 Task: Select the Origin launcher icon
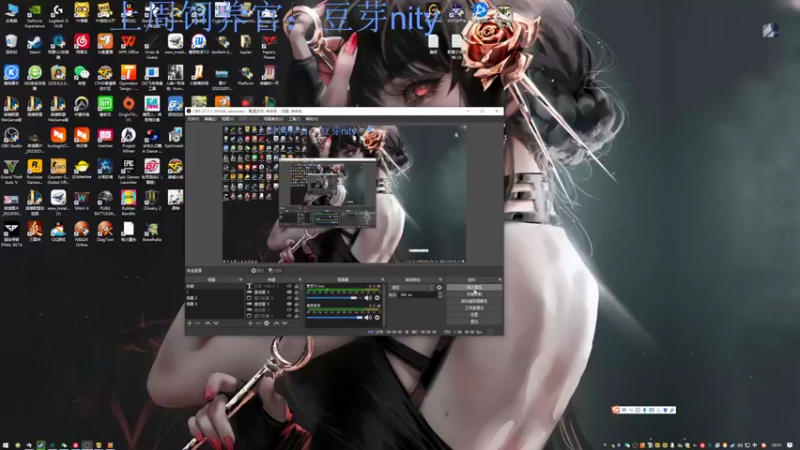click(128, 108)
